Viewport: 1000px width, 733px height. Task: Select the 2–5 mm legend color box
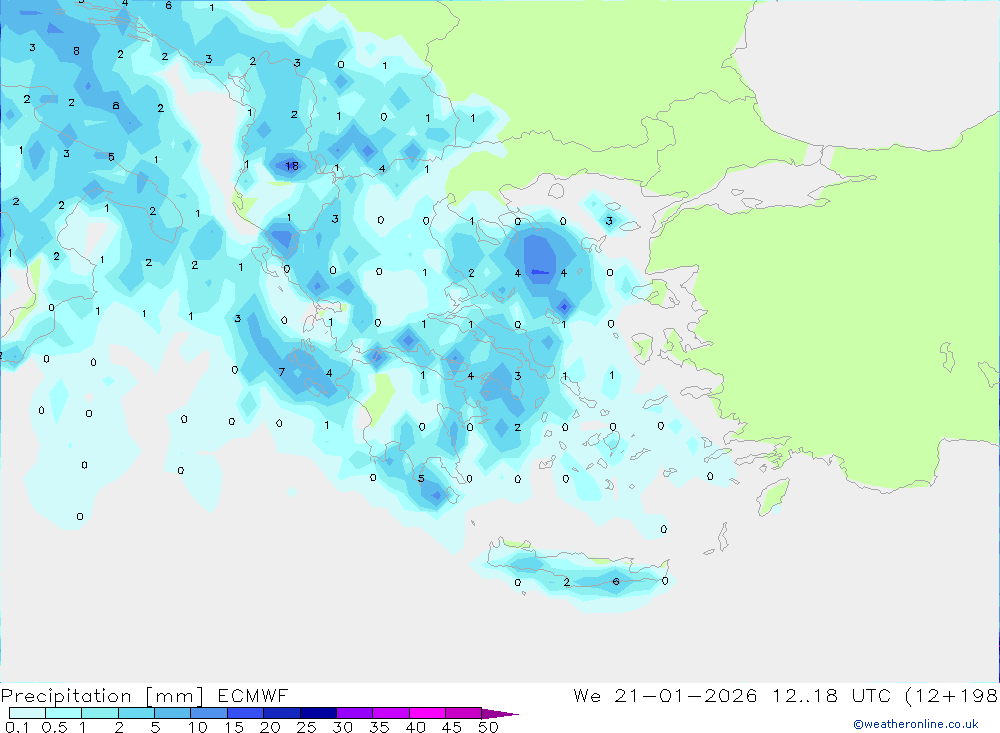pos(136,713)
